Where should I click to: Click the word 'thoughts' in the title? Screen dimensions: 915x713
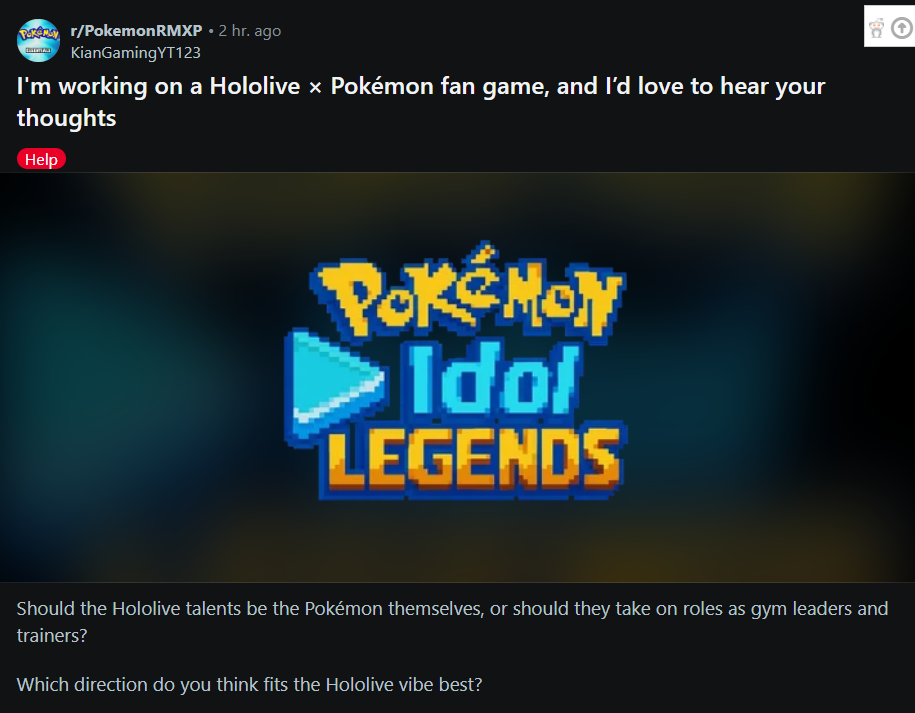click(67, 118)
